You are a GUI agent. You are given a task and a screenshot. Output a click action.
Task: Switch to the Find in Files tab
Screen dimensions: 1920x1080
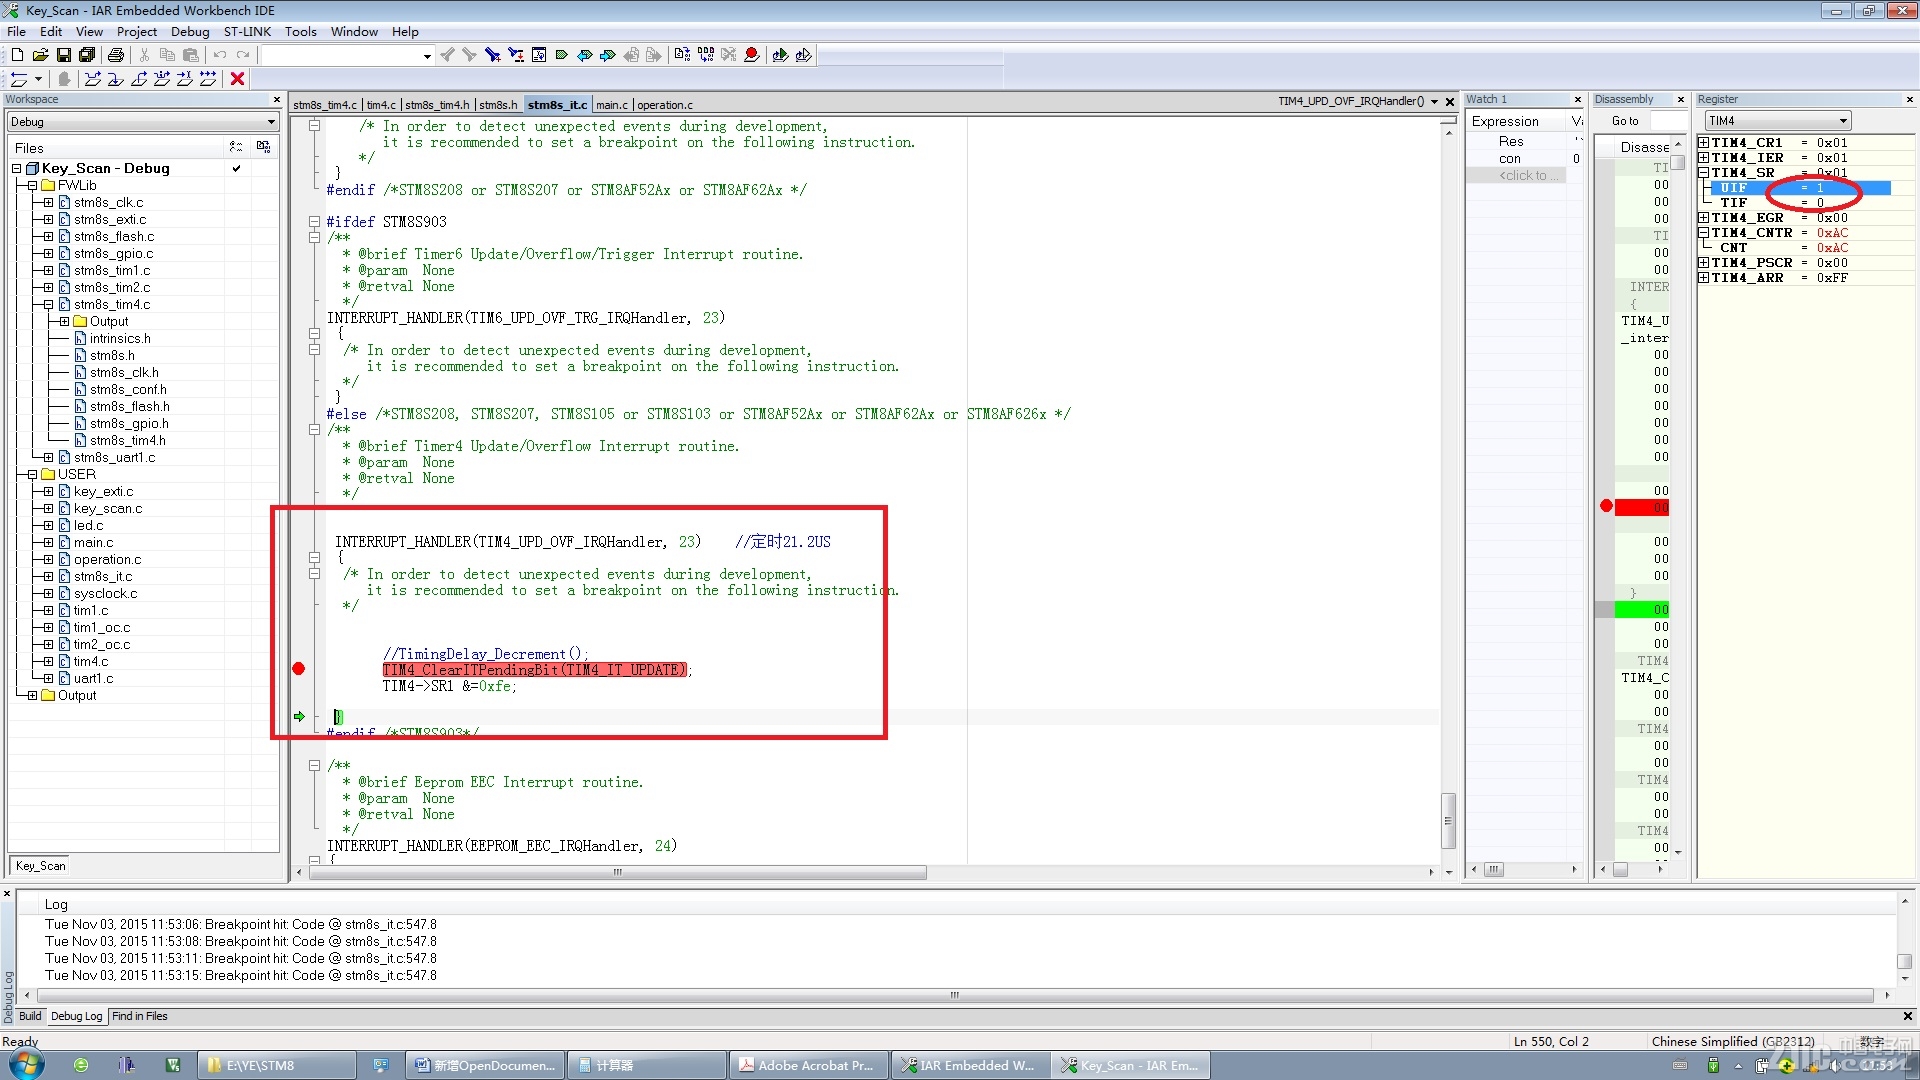point(139,1016)
